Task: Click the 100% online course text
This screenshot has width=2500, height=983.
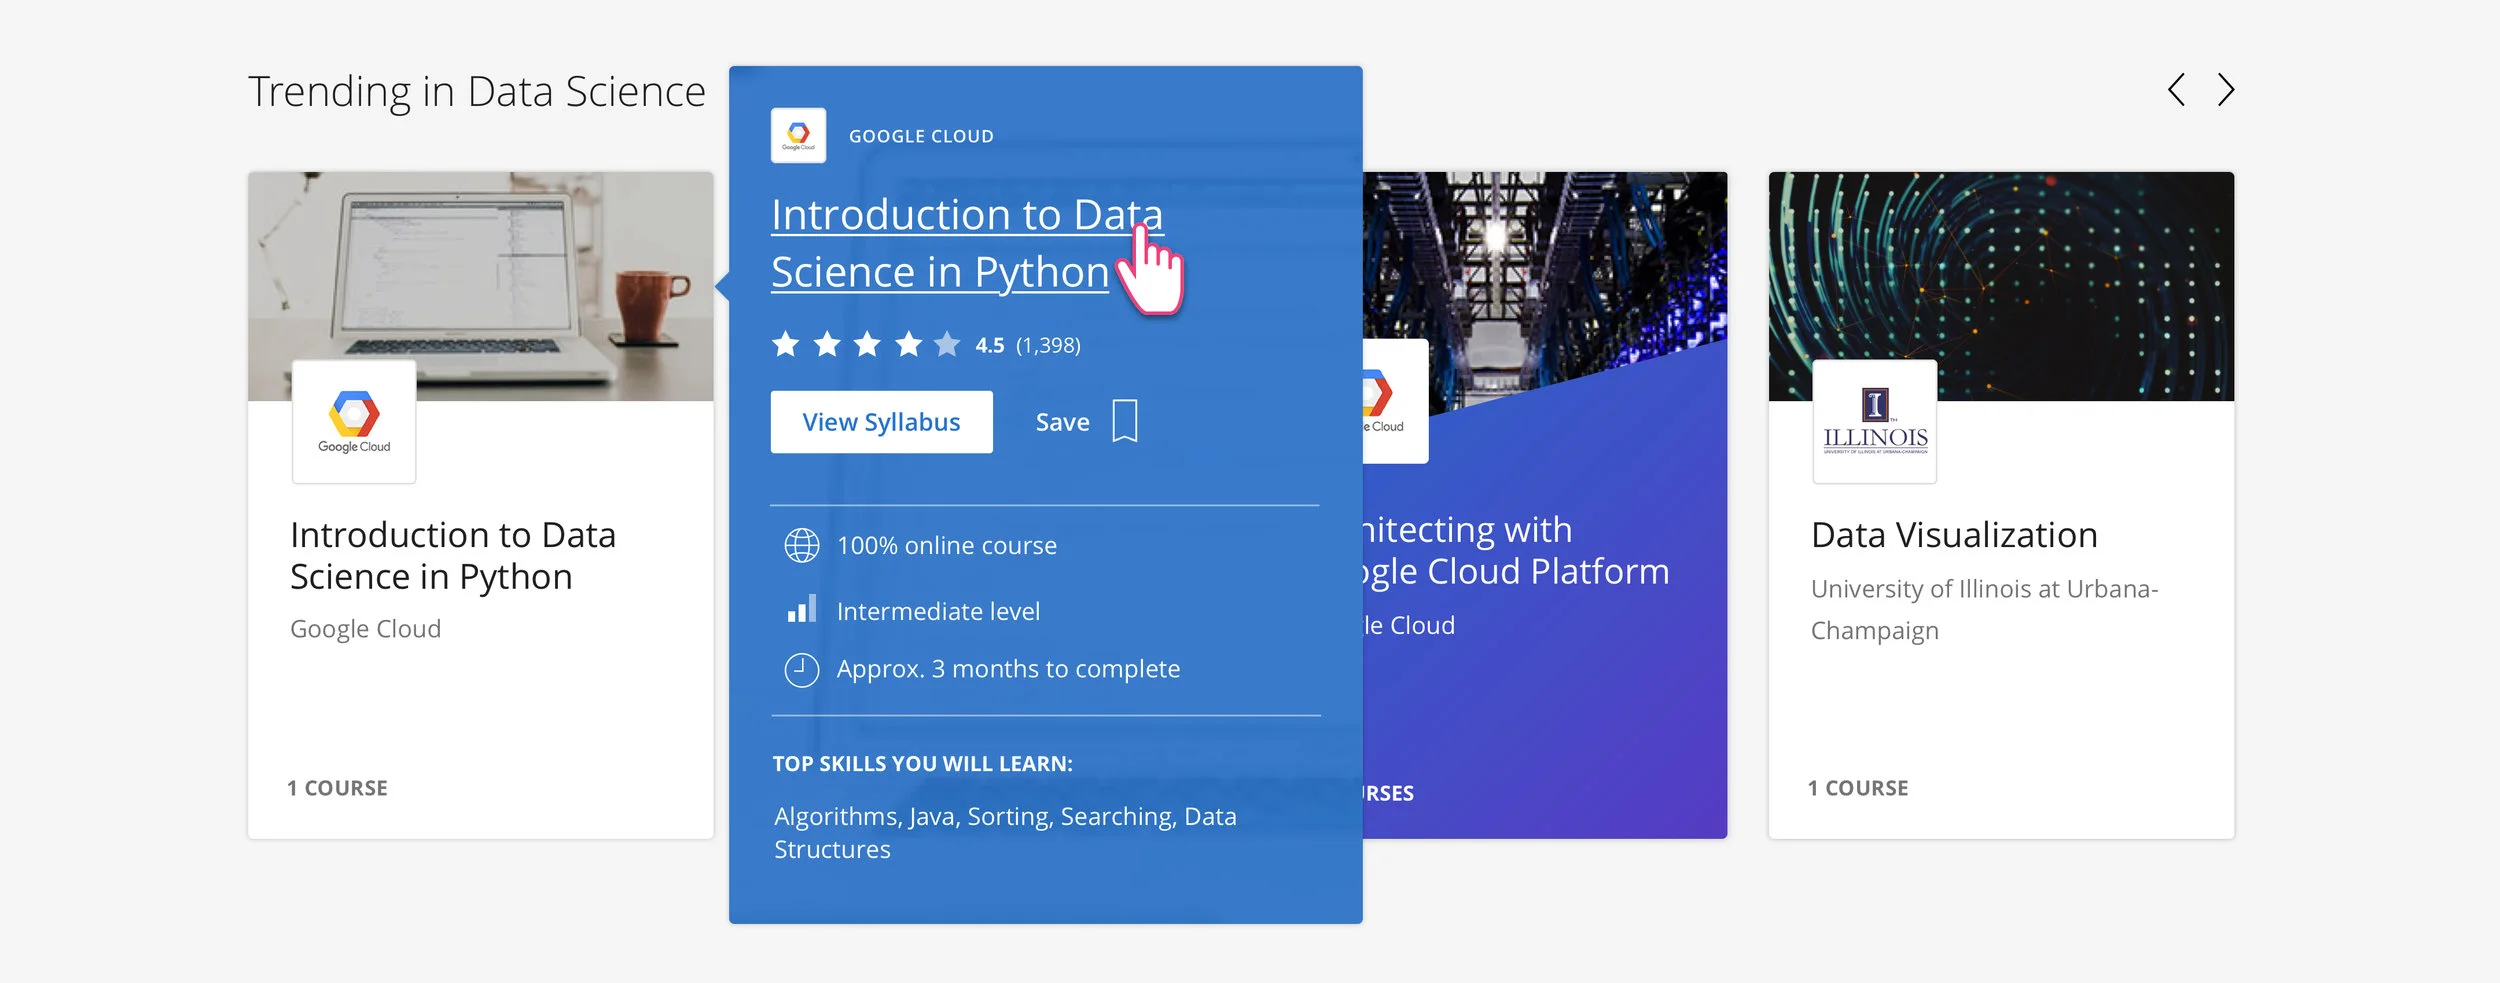Action: (x=947, y=546)
